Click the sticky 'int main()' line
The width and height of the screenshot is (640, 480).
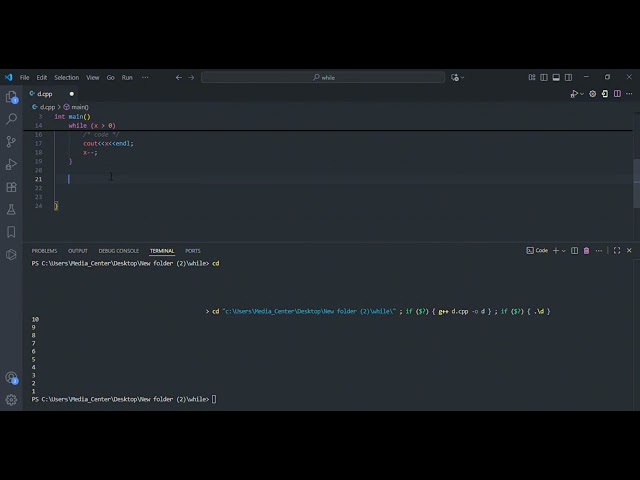(72, 116)
